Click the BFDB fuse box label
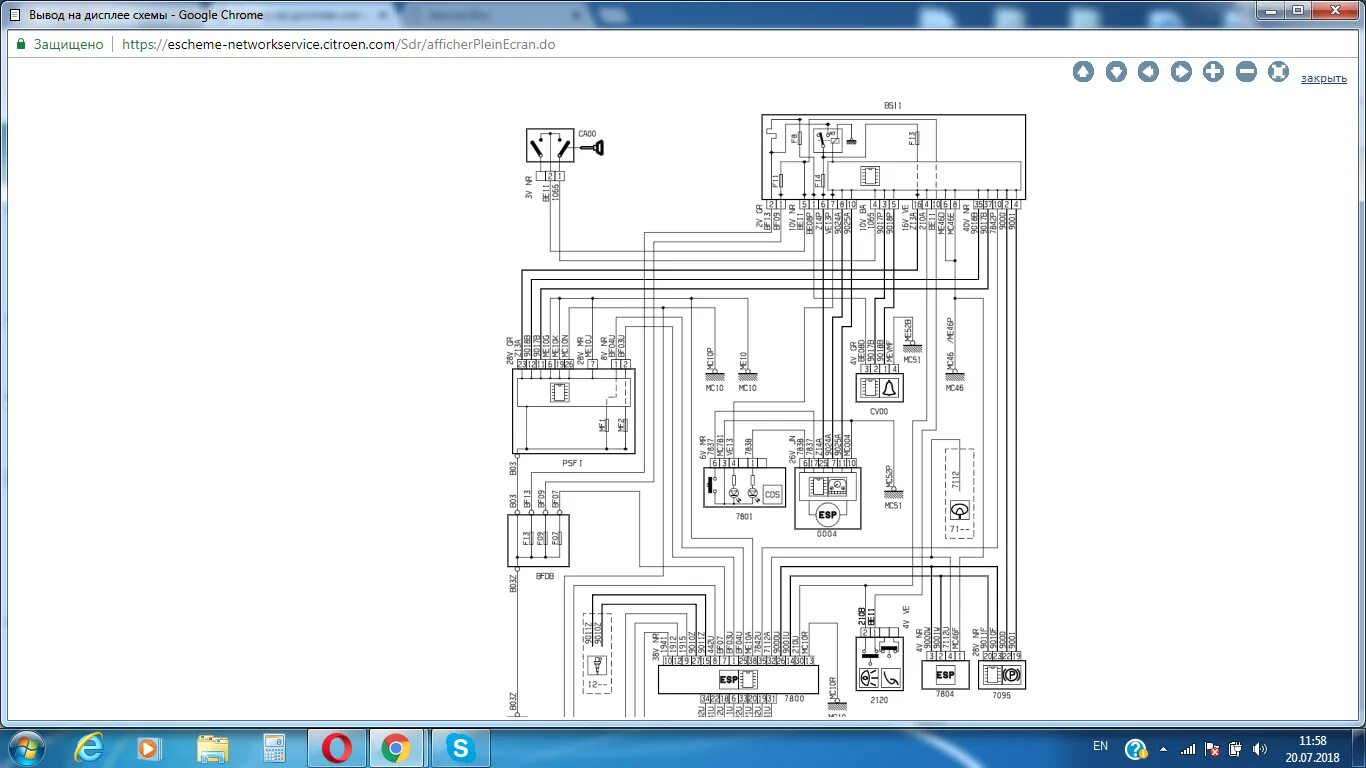The width and height of the screenshot is (1366, 768). (x=545, y=576)
